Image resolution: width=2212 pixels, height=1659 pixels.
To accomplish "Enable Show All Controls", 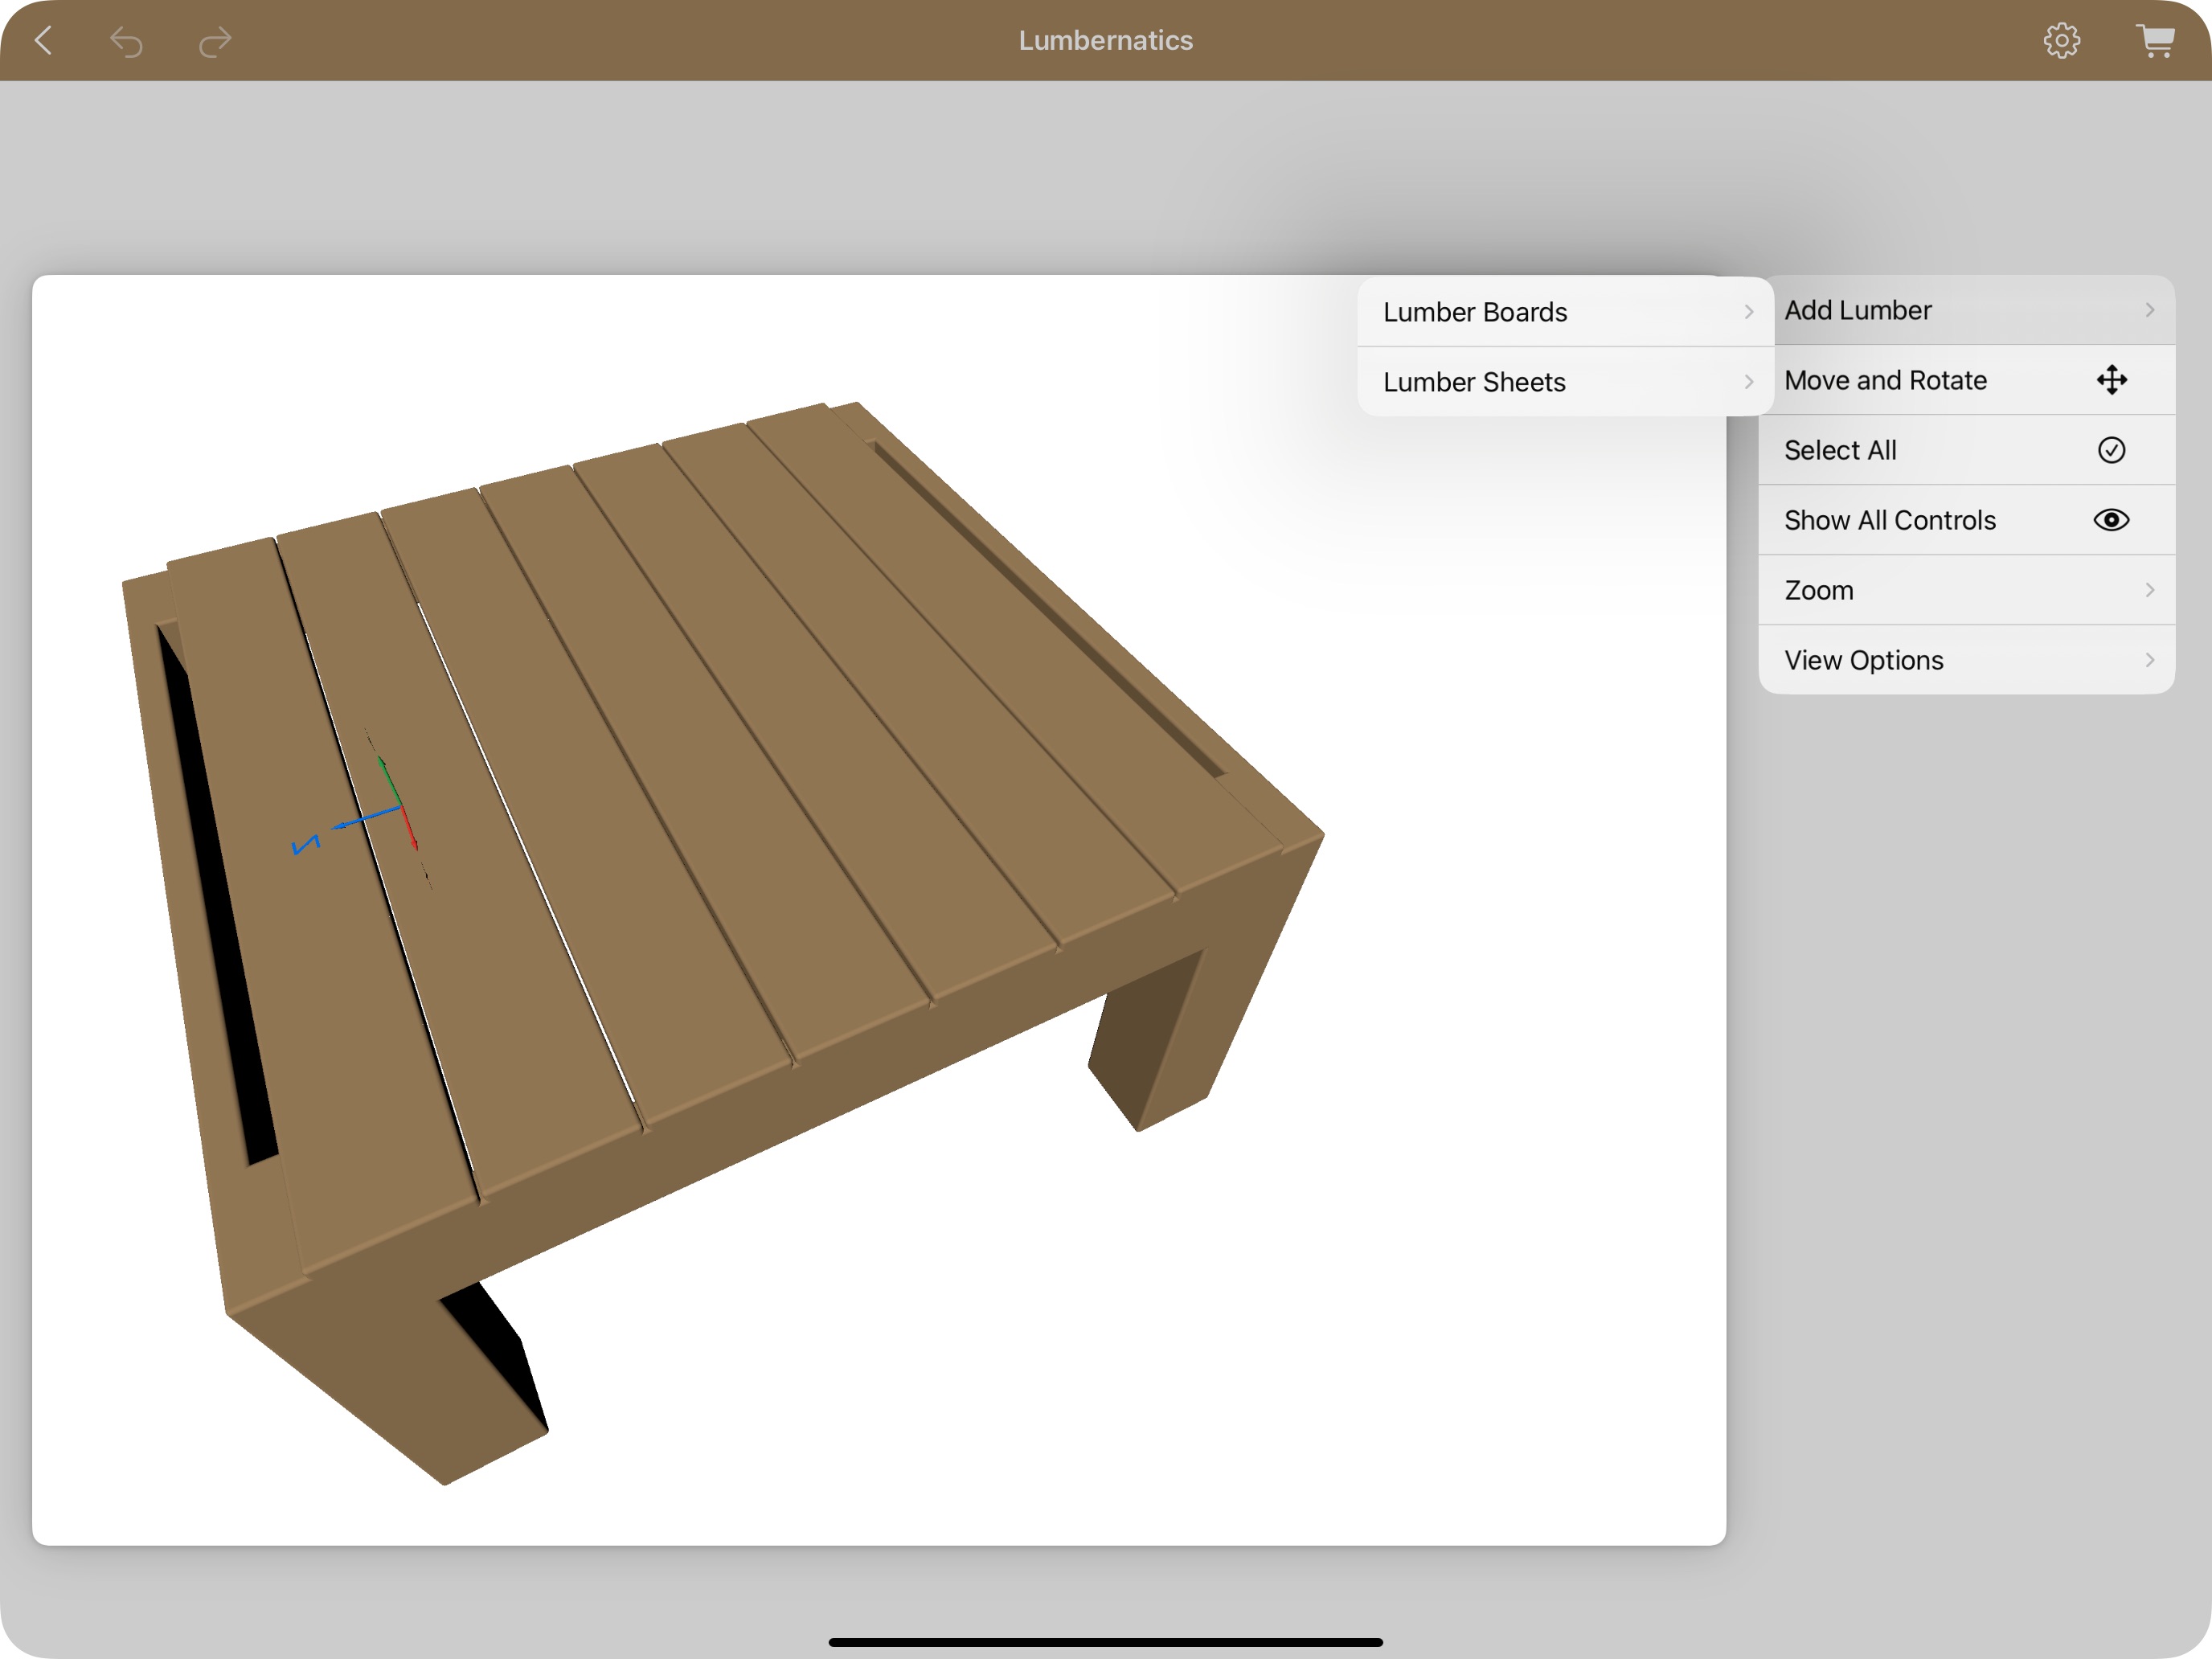I will tap(1888, 520).
